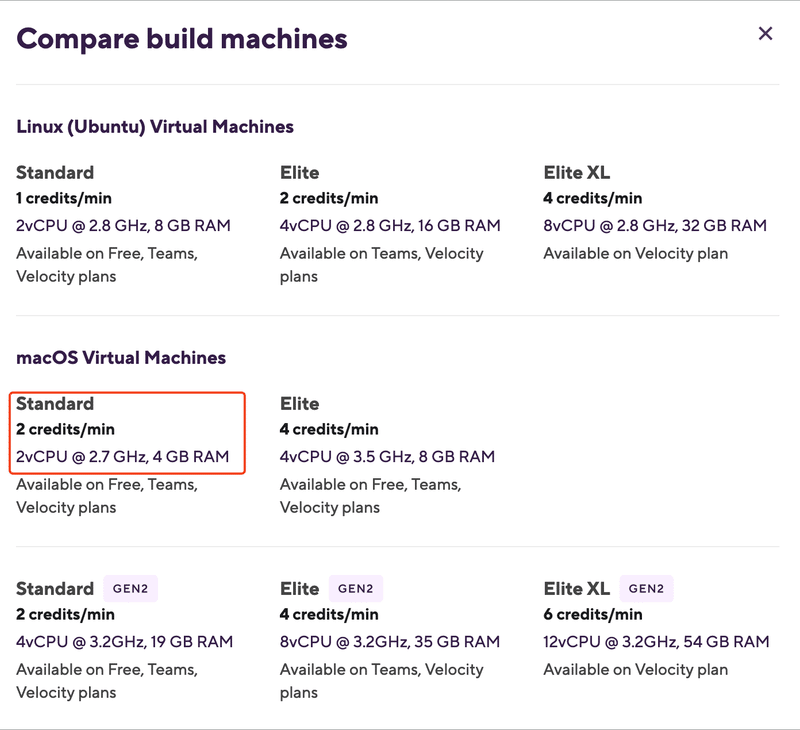Select the Standard GEN2 machine heading
Viewport: 800px width, 730px height.
pyautogui.click(x=55, y=589)
